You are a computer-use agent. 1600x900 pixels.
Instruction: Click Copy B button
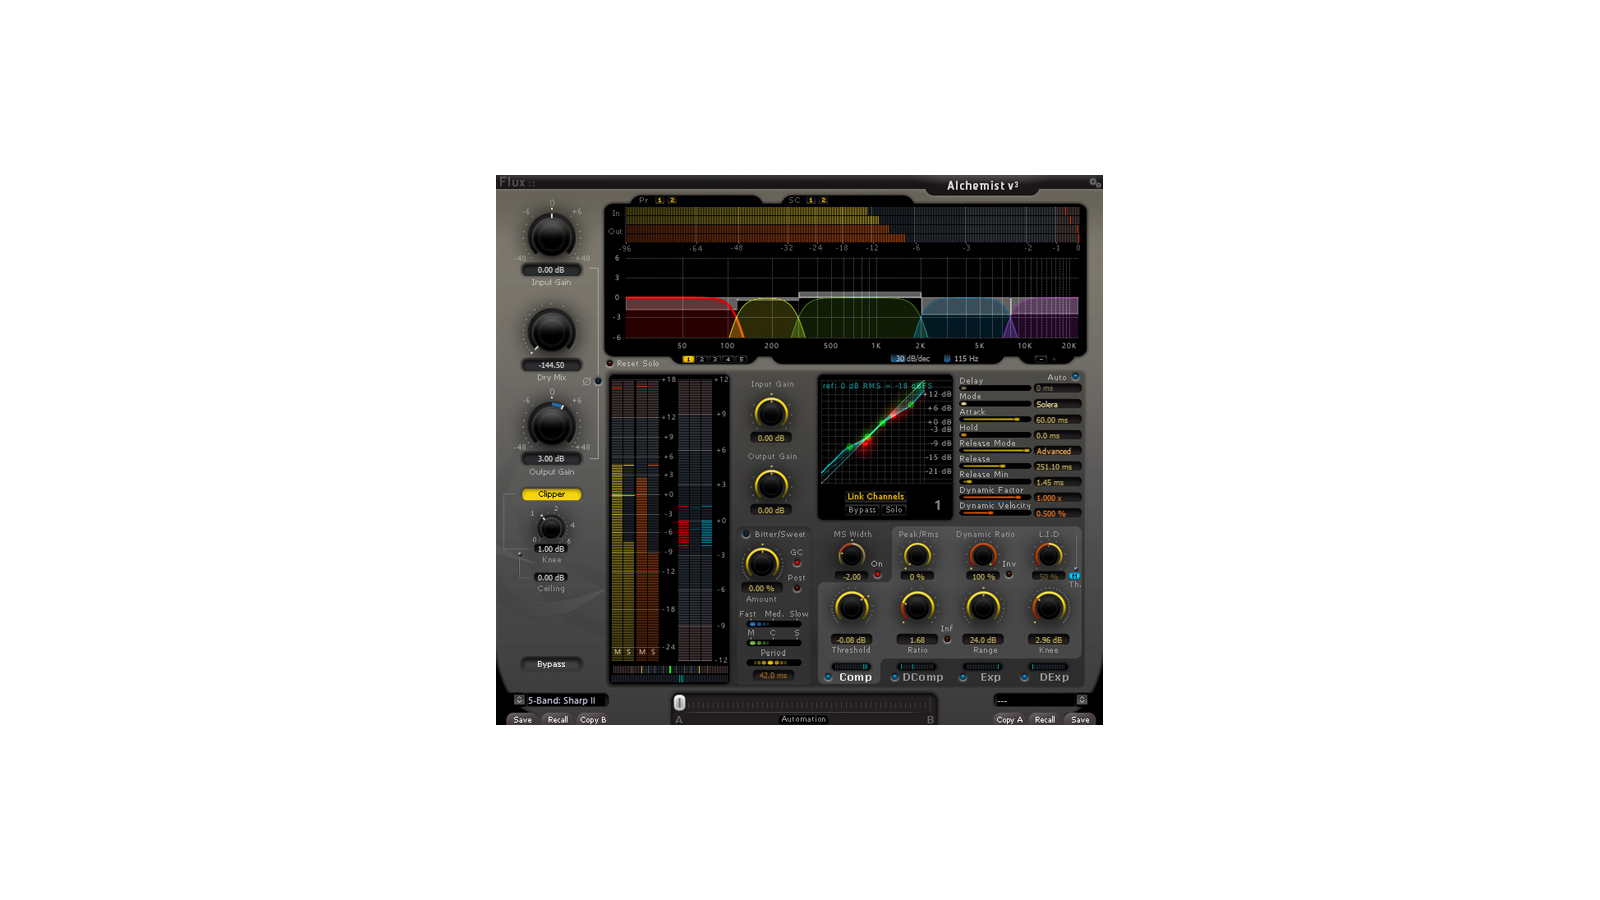tap(593, 719)
